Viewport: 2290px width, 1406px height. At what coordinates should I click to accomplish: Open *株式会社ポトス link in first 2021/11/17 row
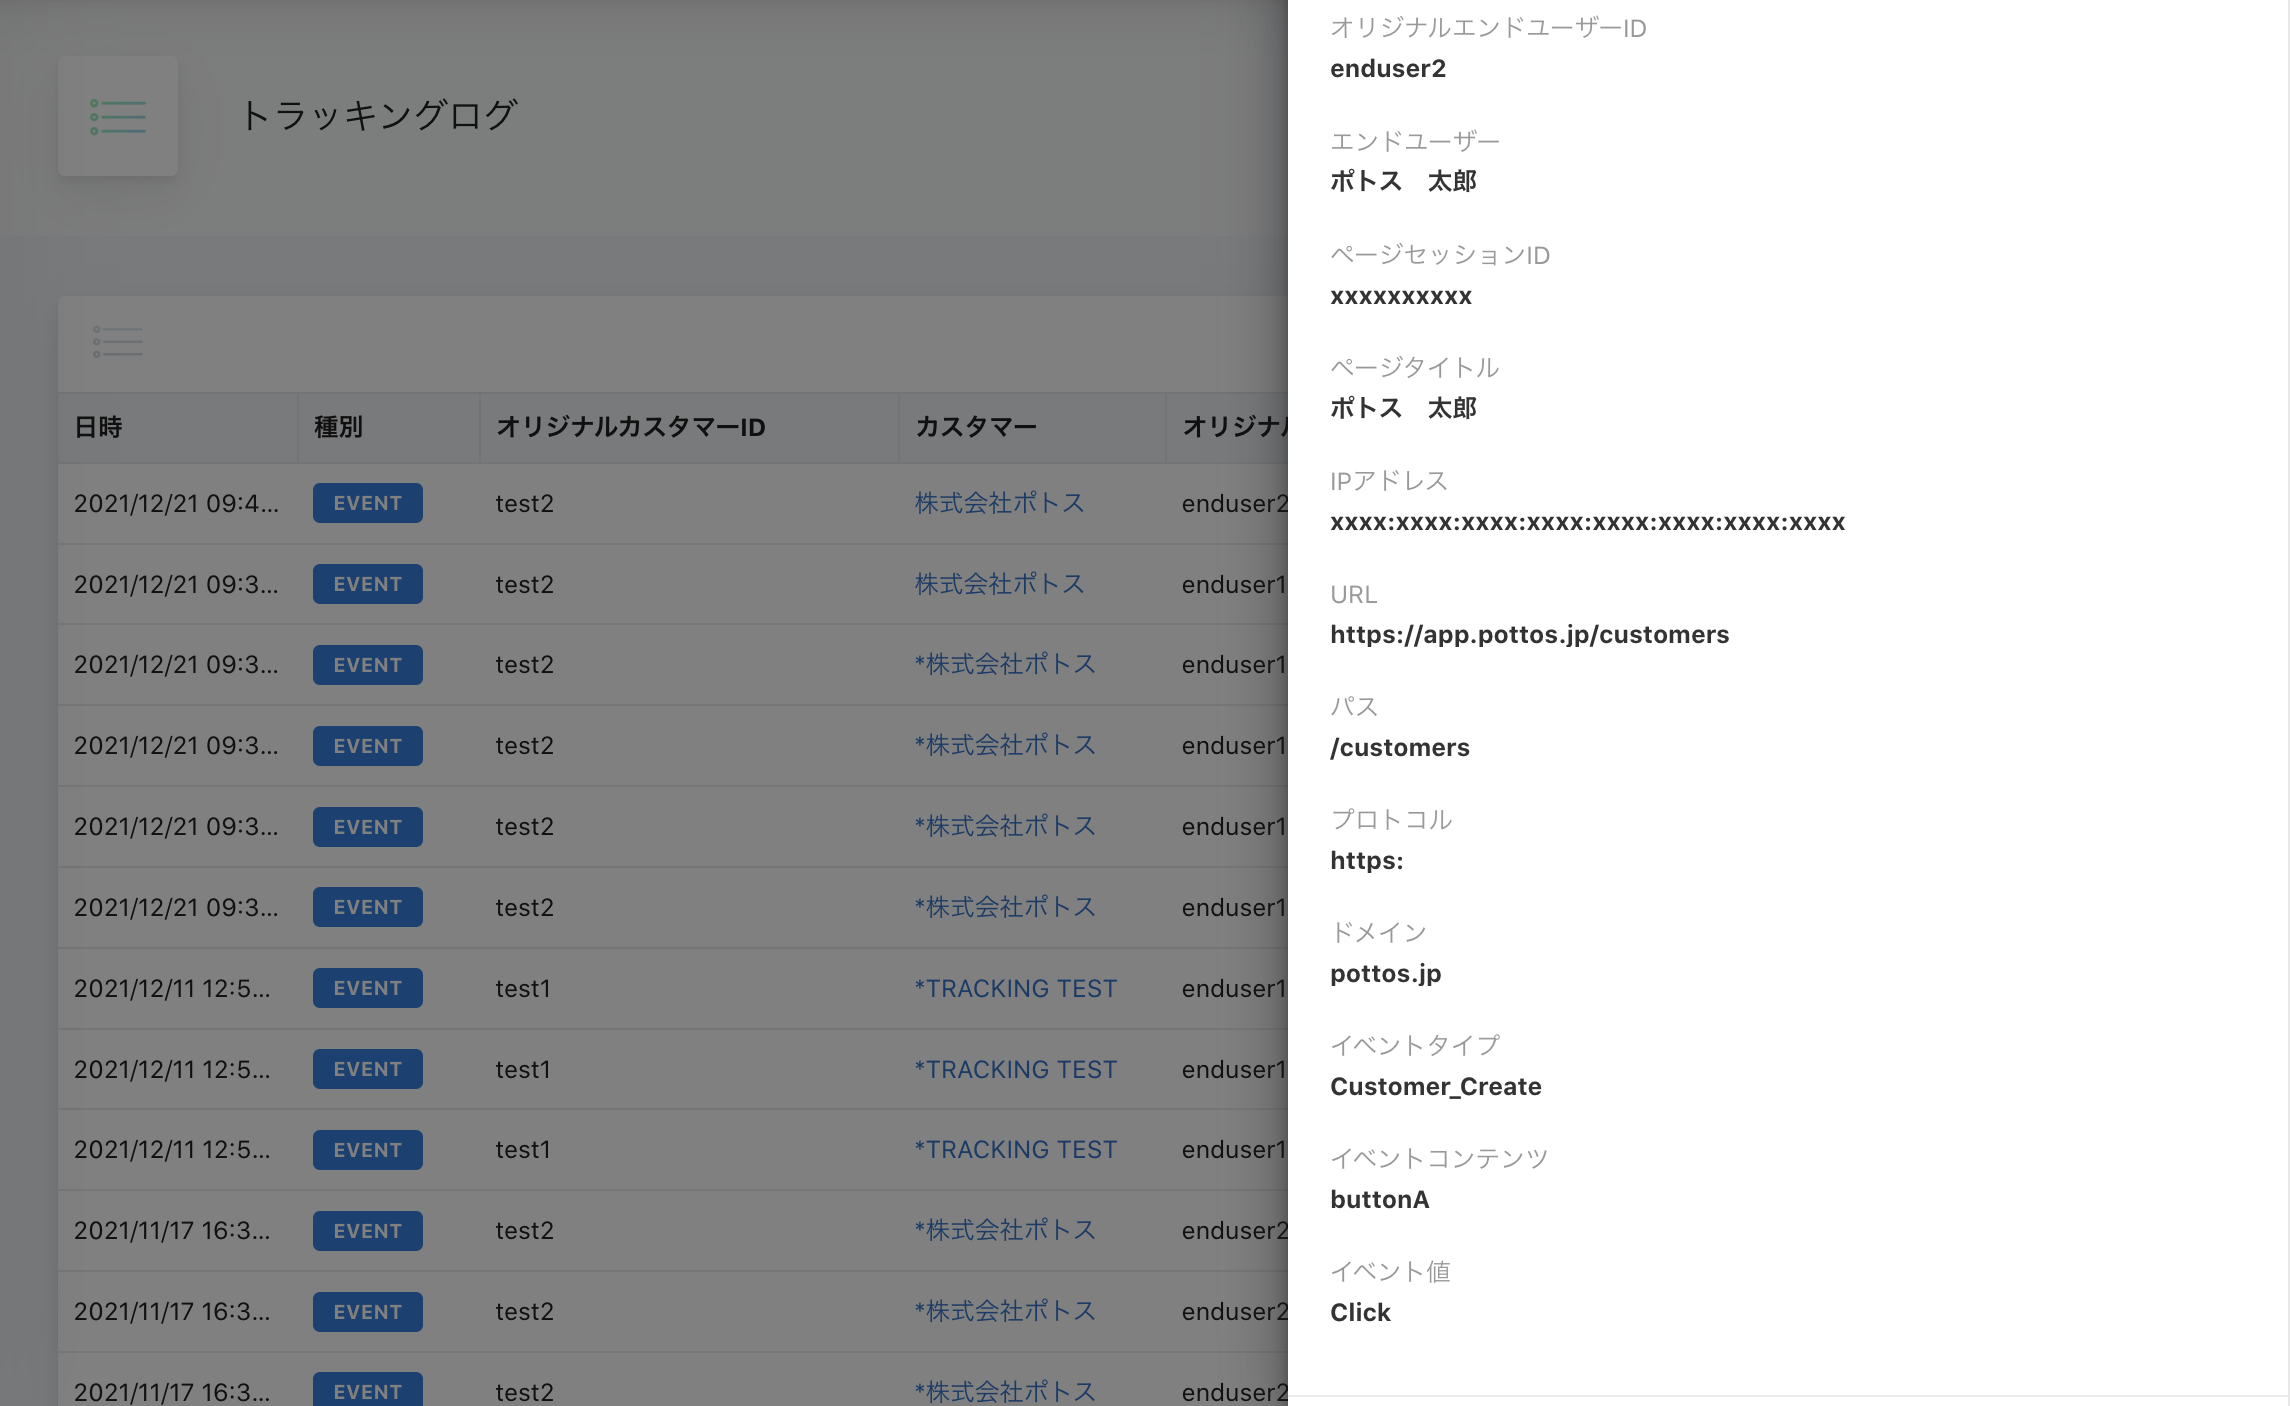pos(1005,1230)
